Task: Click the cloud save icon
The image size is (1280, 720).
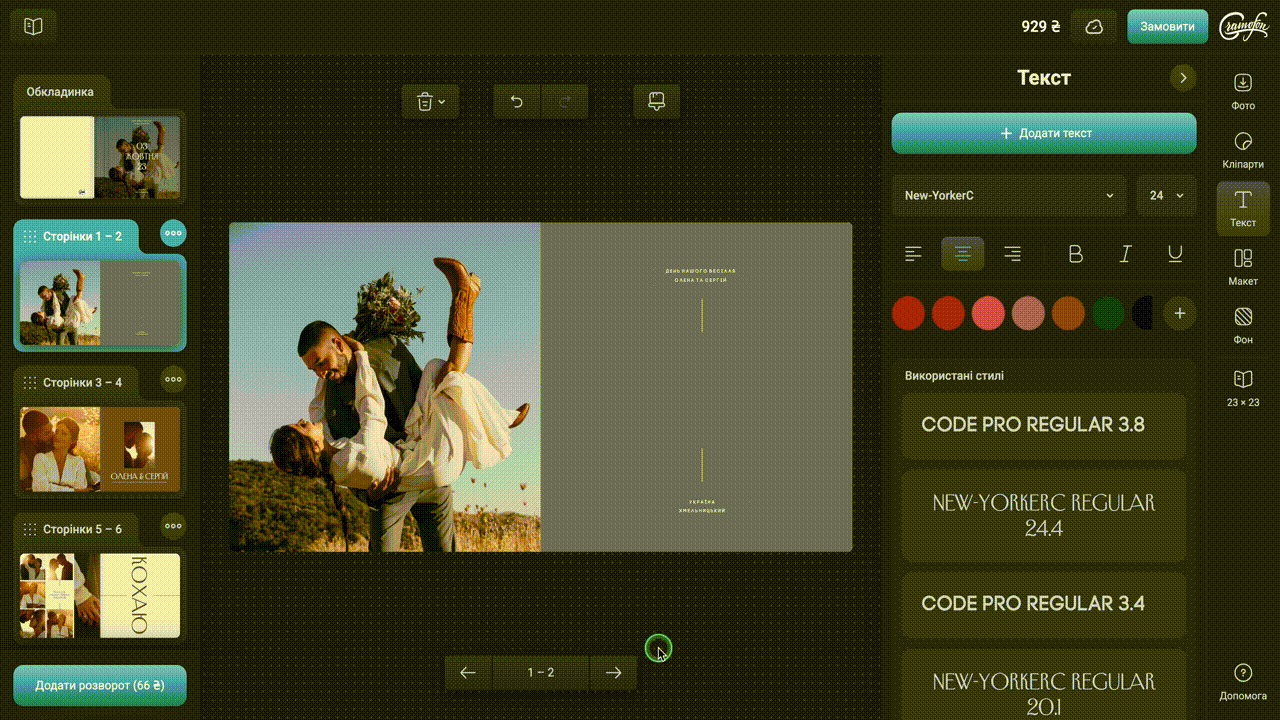Action: pyautogui.click(x=1094, y=27)
